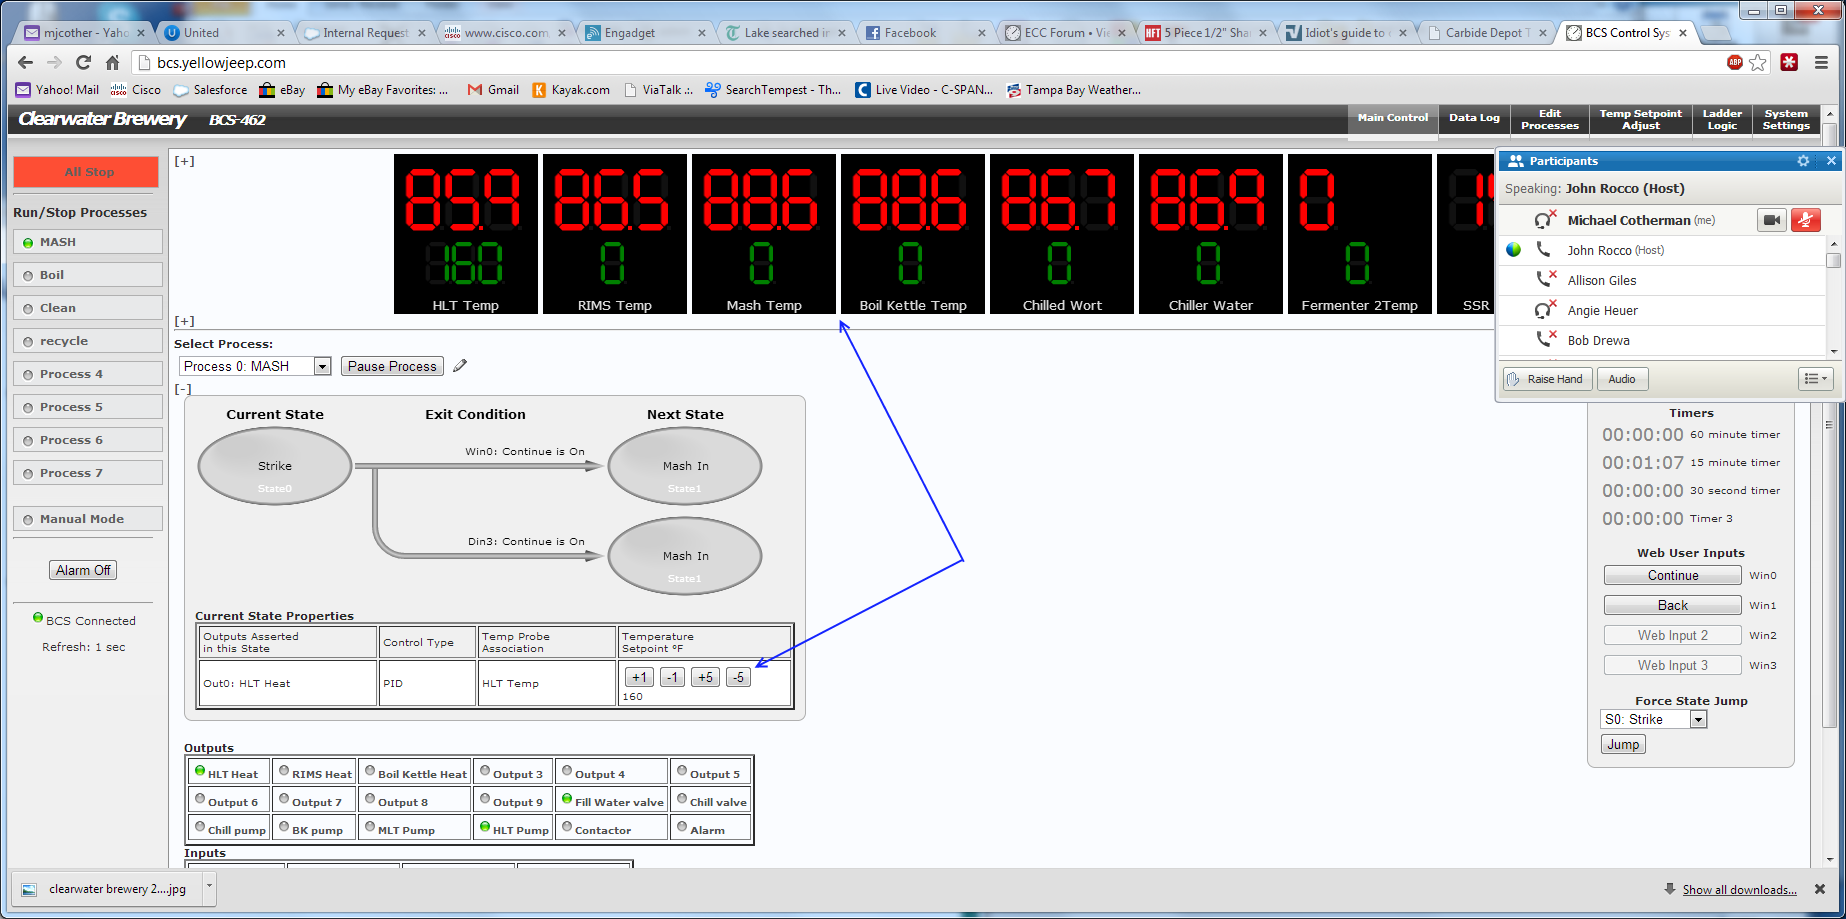The image size is (1846, 919).
Task: Open the Participants panel settings gear
Action: point(1803,160)
